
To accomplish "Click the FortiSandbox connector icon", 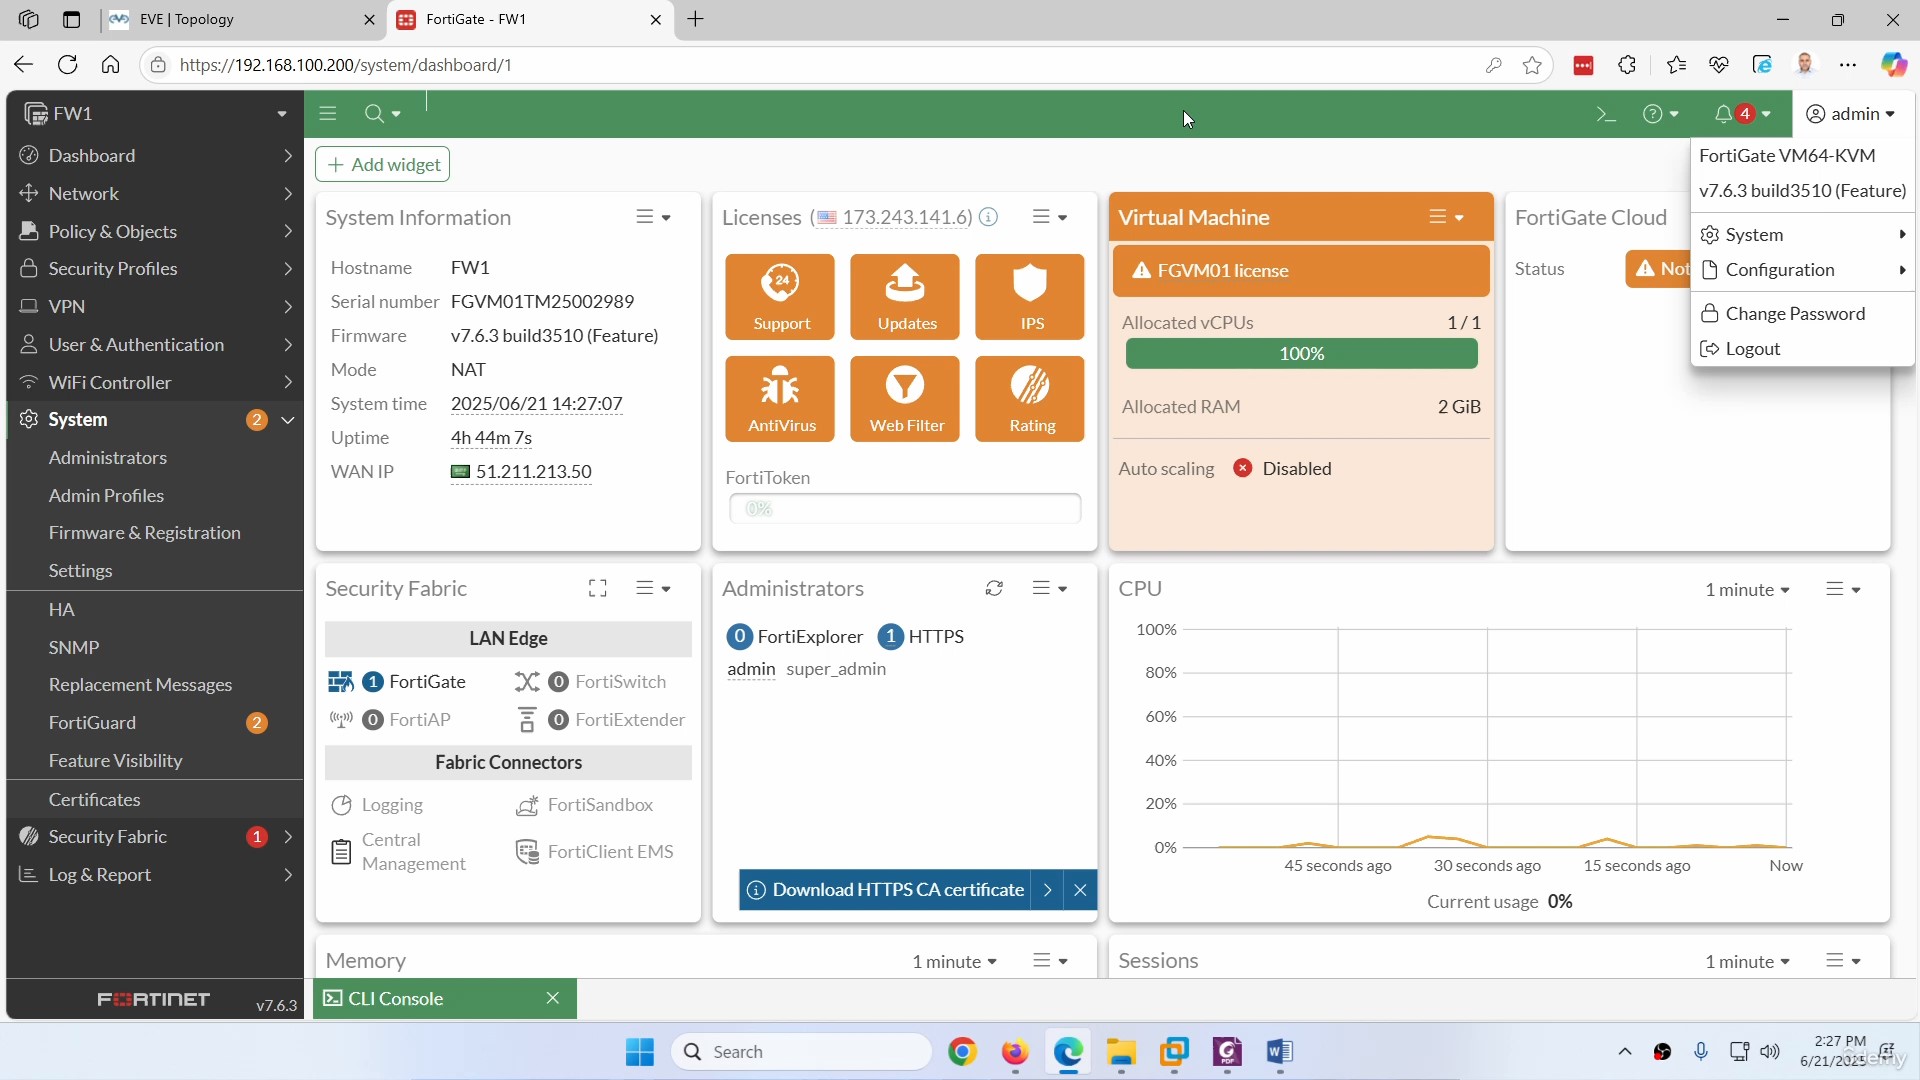I will 527,805.
